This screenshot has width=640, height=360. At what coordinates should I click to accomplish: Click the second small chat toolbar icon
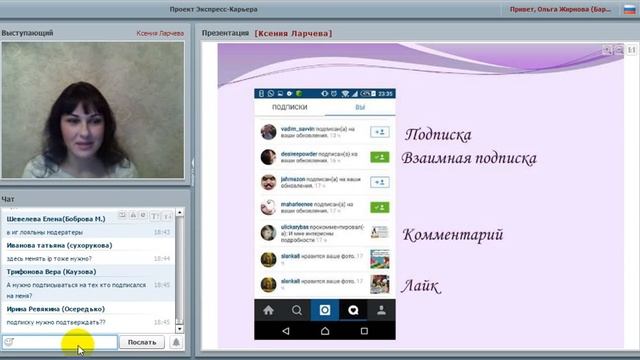tap(133, 215)
